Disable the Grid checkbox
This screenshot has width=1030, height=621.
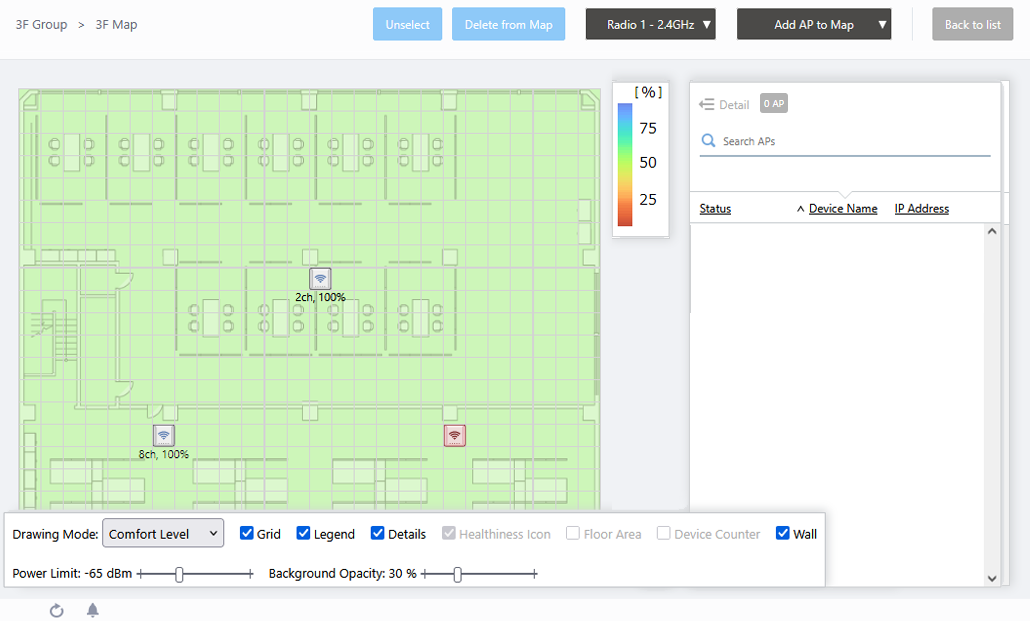click(247, 534)
